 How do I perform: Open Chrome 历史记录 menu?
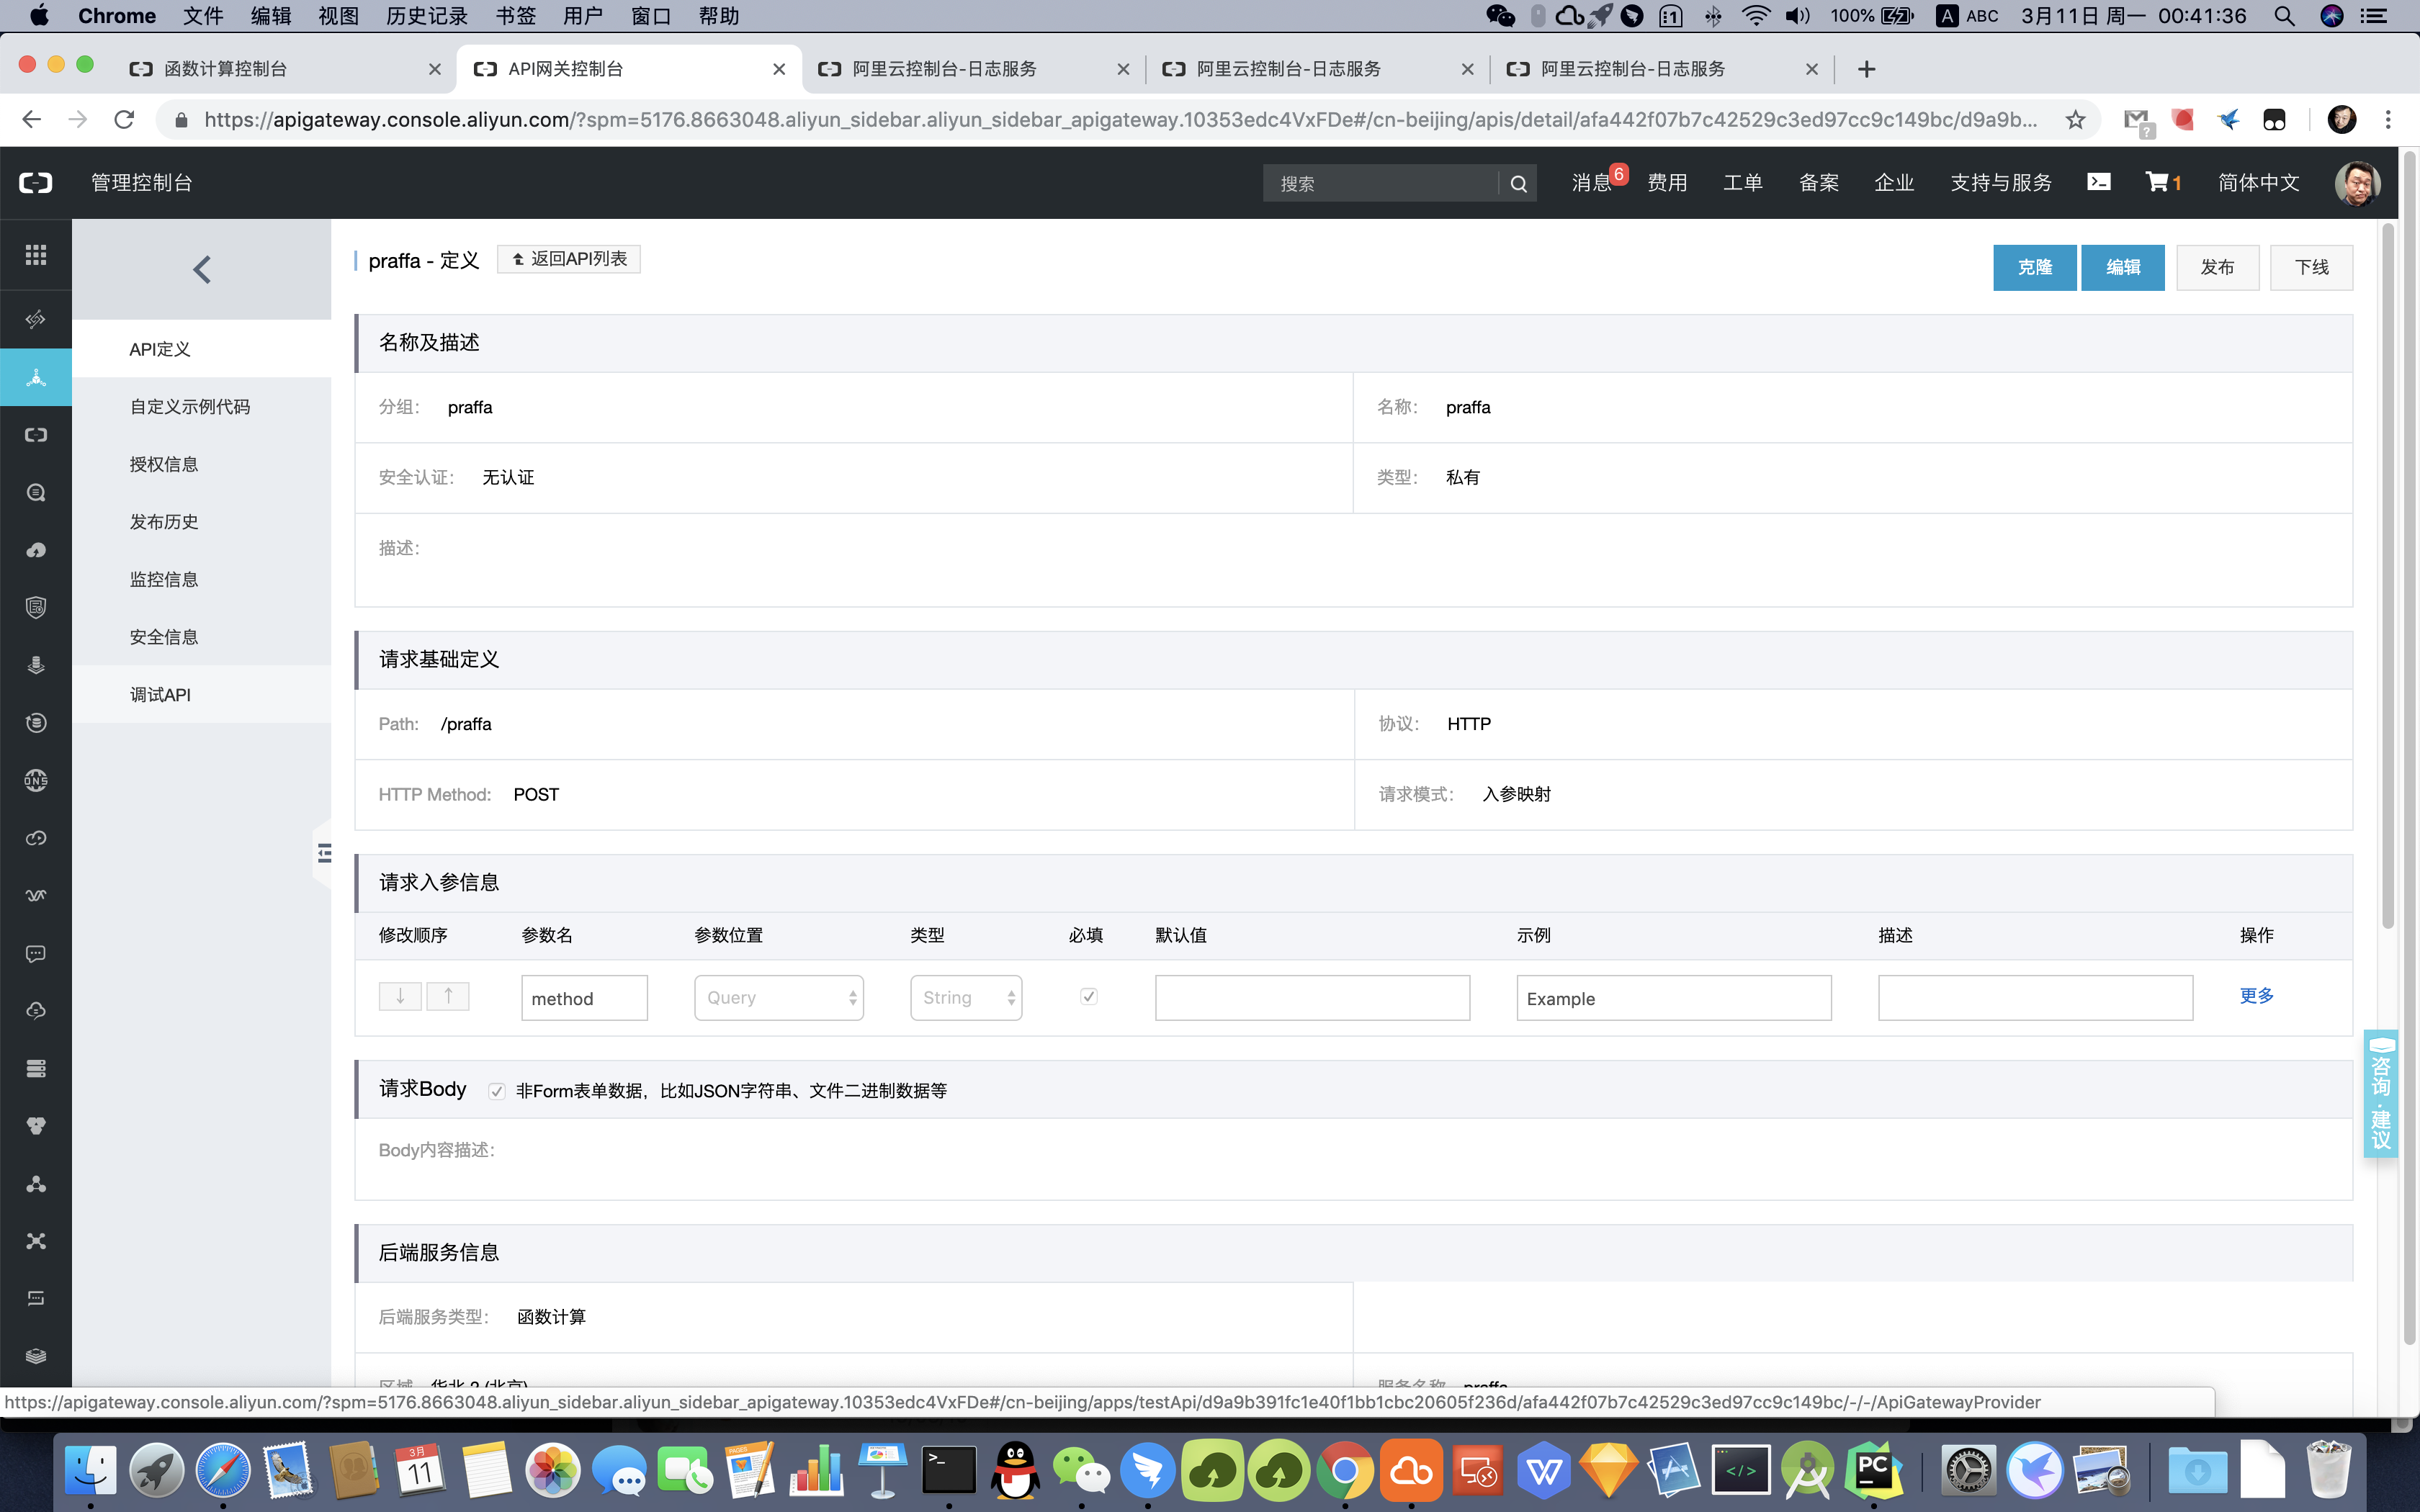(427, 16)
